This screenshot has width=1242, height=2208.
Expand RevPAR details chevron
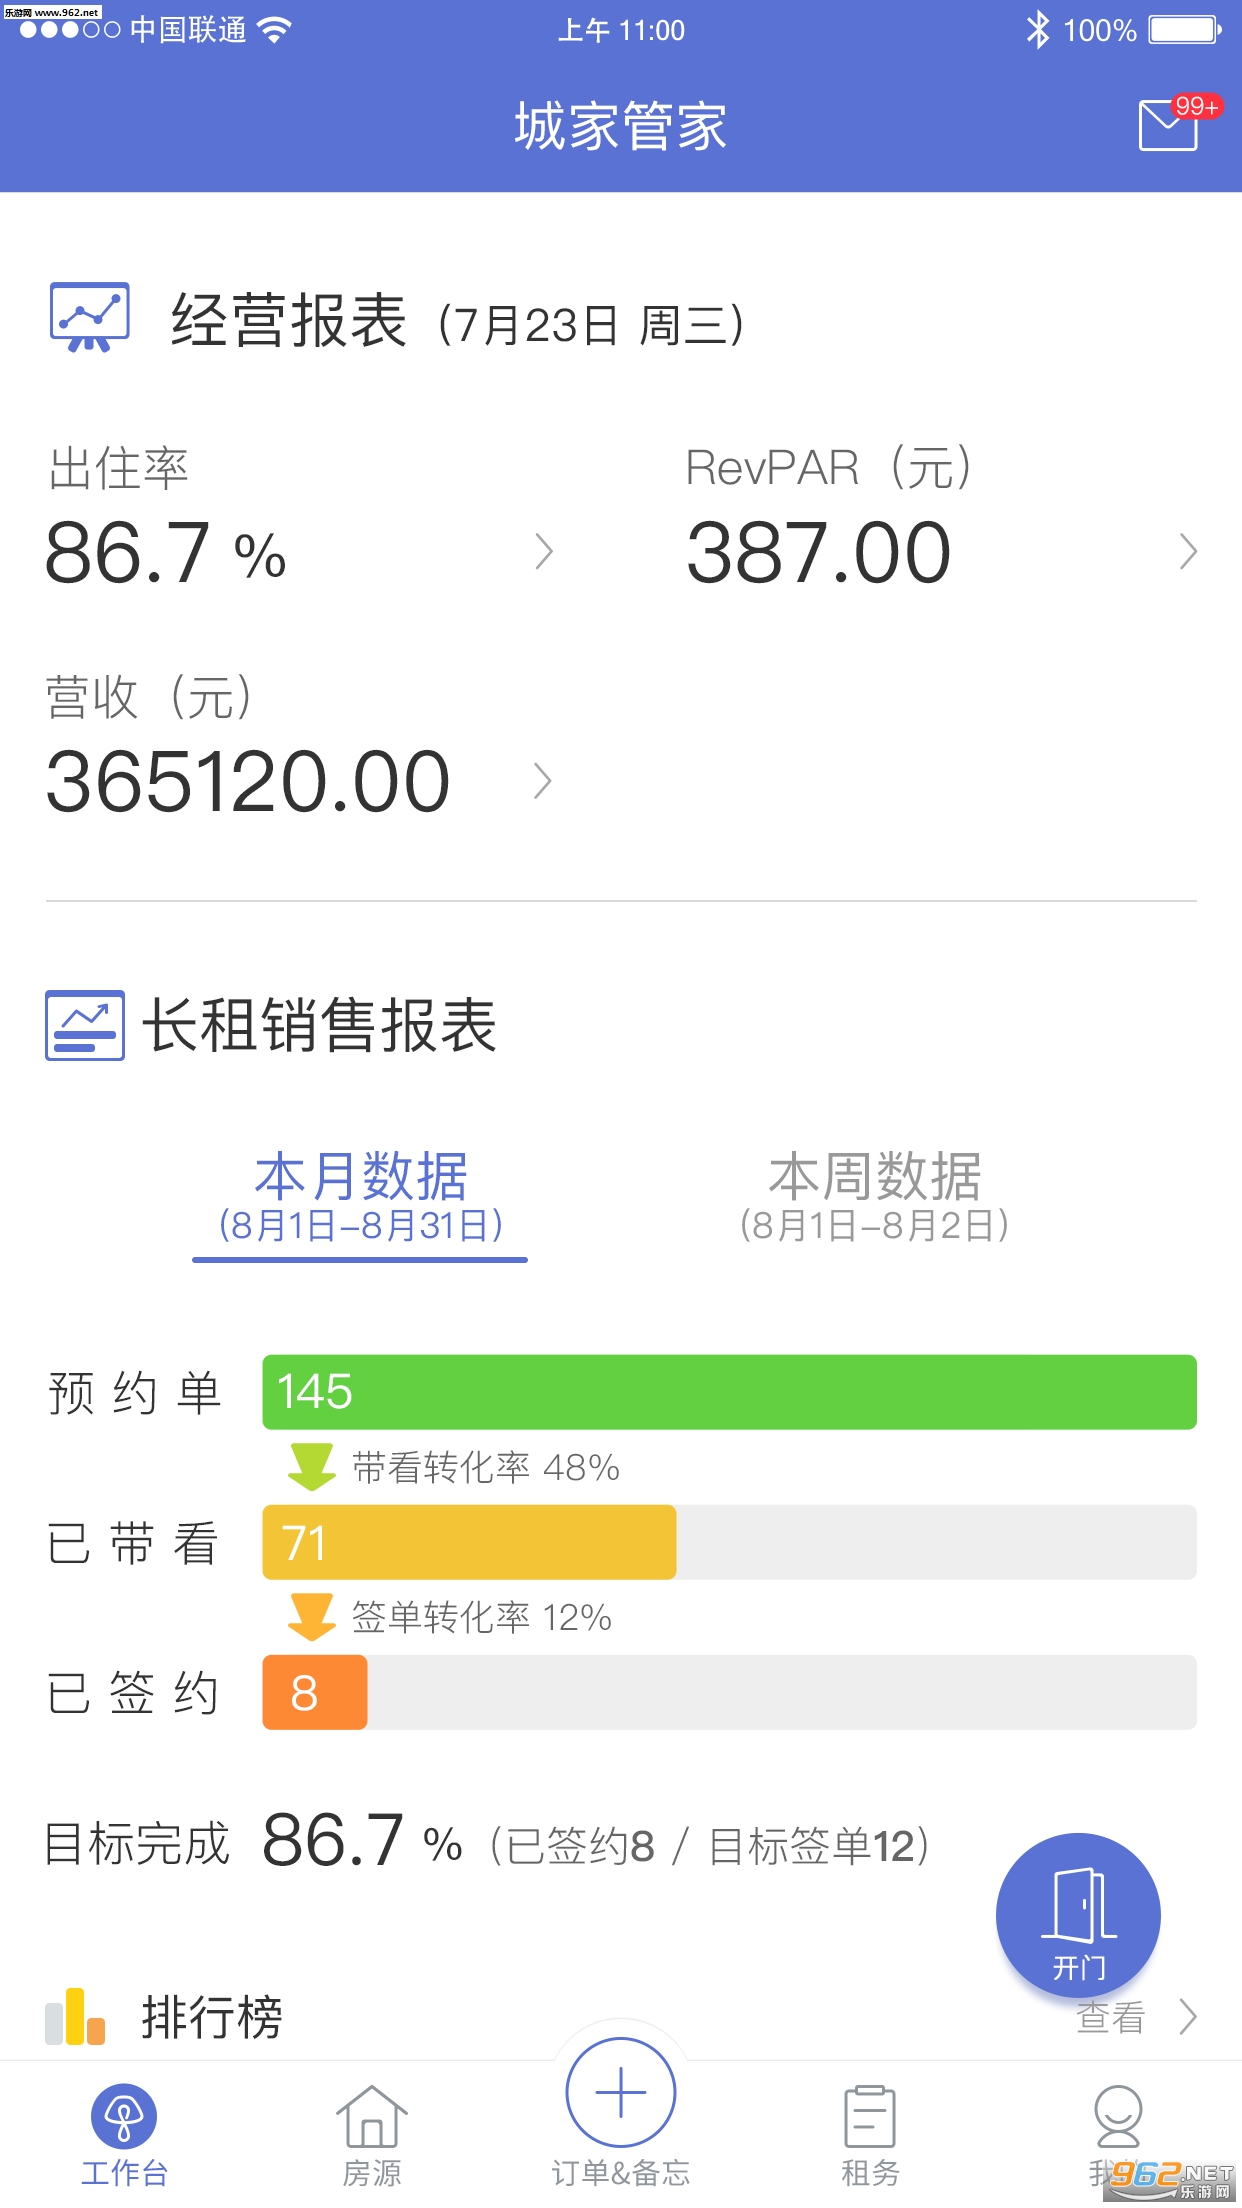tap(1188, 552)
